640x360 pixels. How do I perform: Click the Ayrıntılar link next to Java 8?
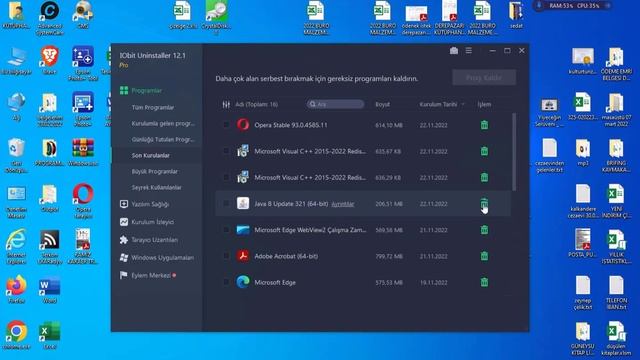coord(342,204)
